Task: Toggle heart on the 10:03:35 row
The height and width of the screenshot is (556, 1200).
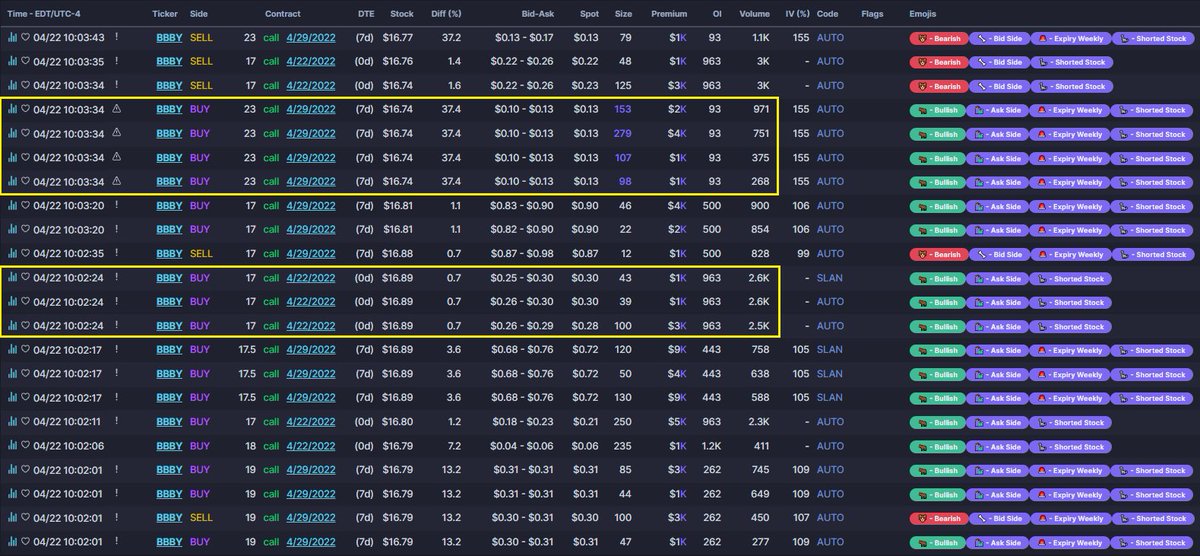Action: click(25, 62)
